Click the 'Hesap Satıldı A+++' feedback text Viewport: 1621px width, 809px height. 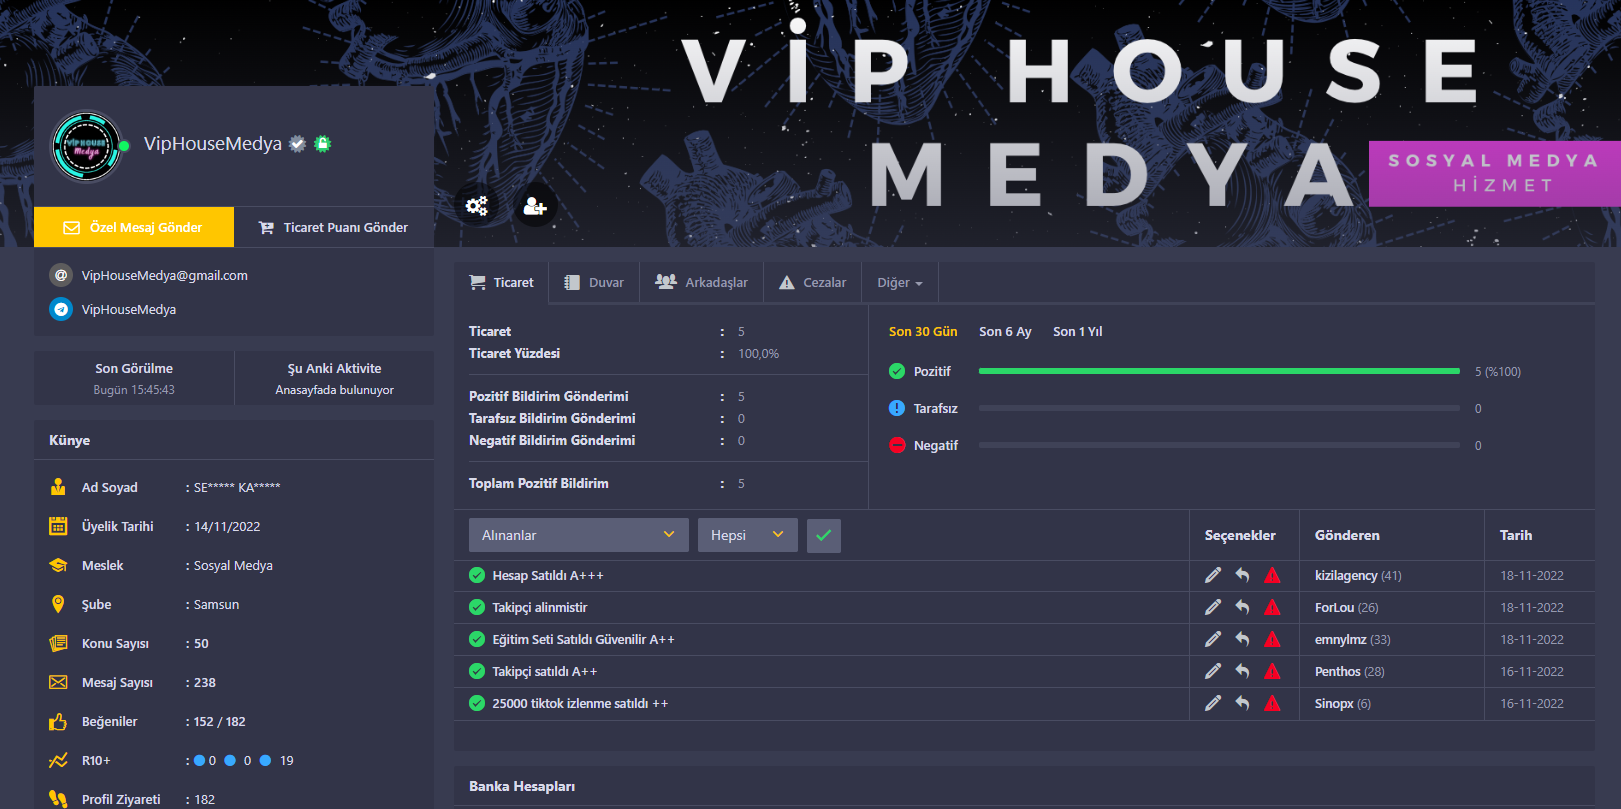(548, 575)
